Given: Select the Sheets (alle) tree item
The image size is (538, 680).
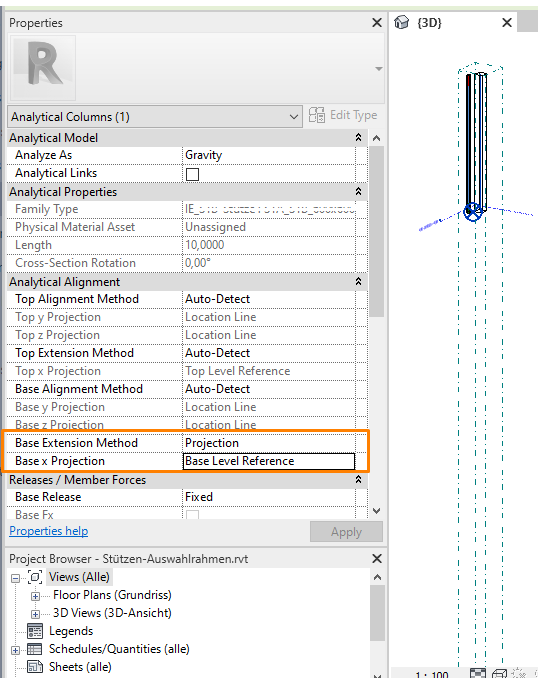Looking at the screenshot, I should (x=80, y=667).
